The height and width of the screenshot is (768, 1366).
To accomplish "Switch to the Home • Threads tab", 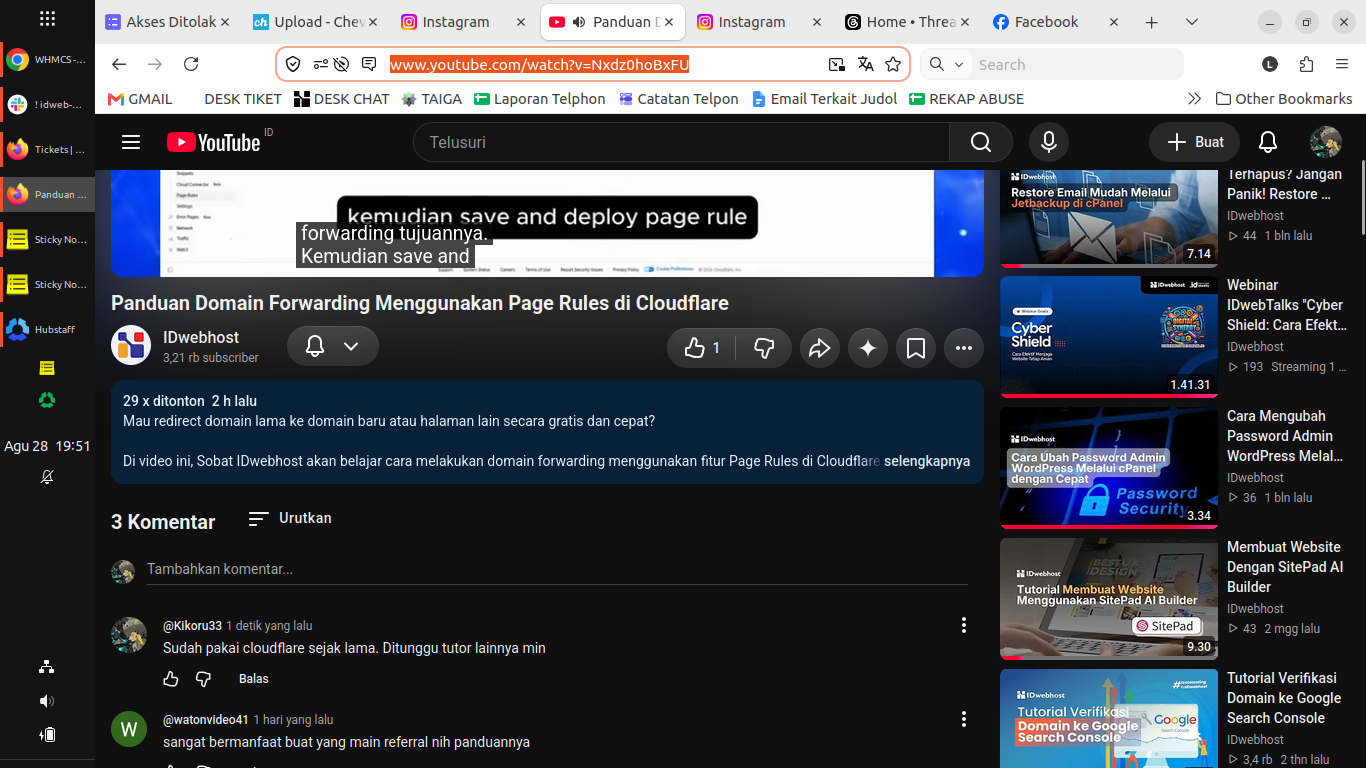I will [x=907, y=22].
